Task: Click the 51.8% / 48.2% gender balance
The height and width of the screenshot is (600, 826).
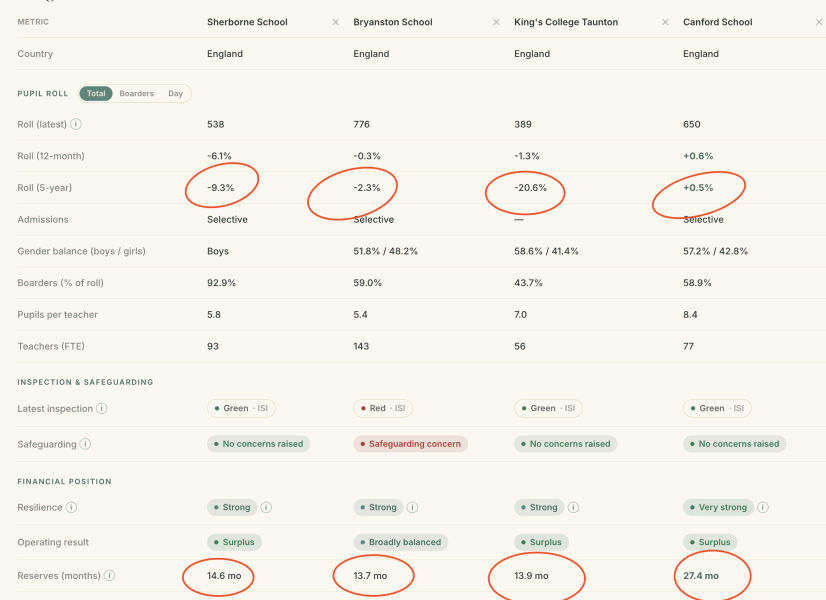Action: click(386, 251)
